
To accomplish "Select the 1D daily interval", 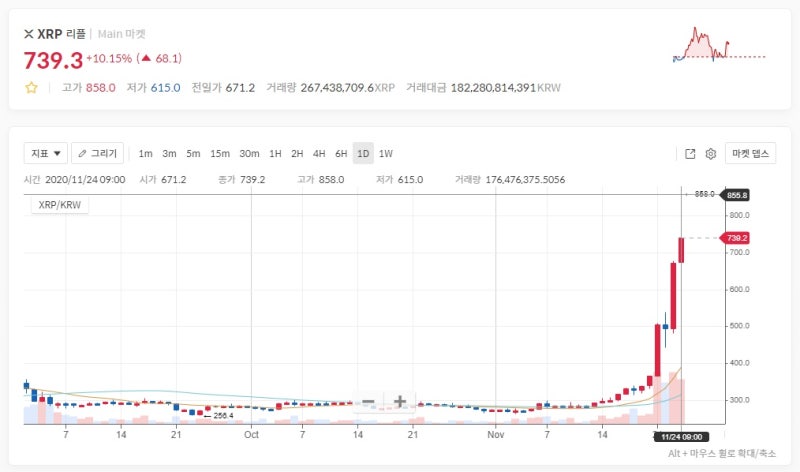I will point(363,154).
